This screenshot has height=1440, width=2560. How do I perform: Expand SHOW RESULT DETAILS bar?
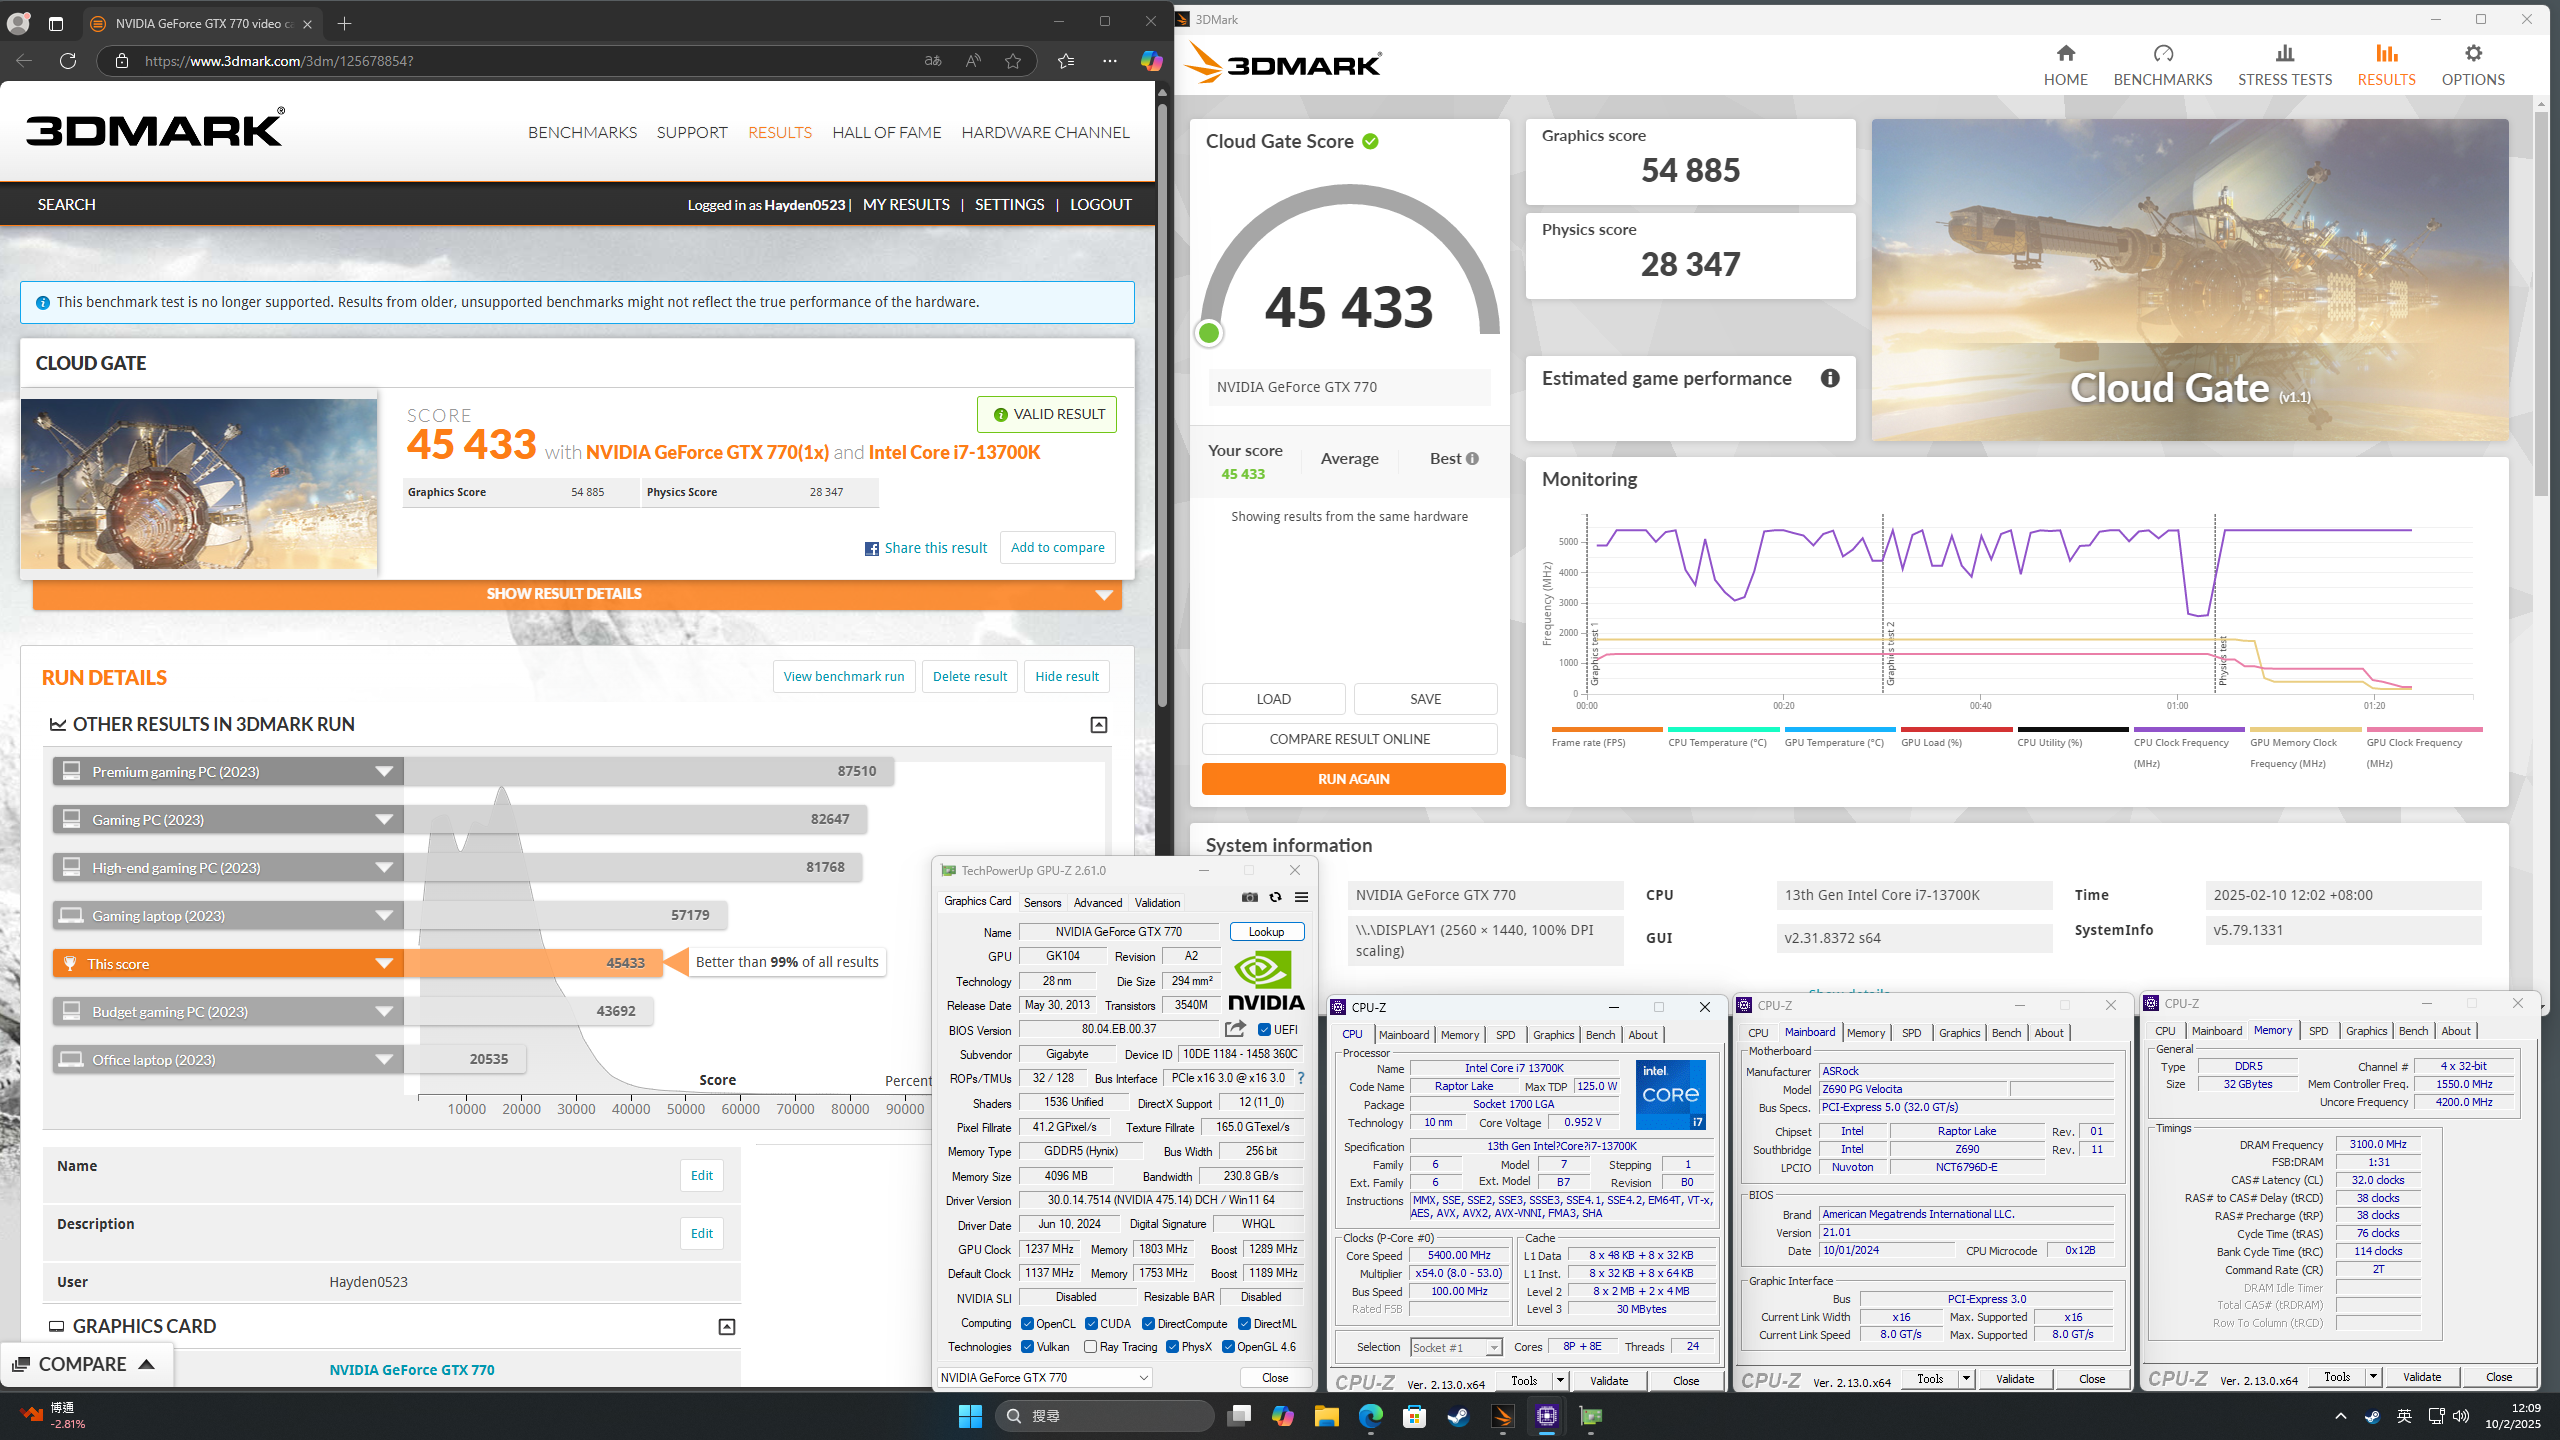(577, 594)
